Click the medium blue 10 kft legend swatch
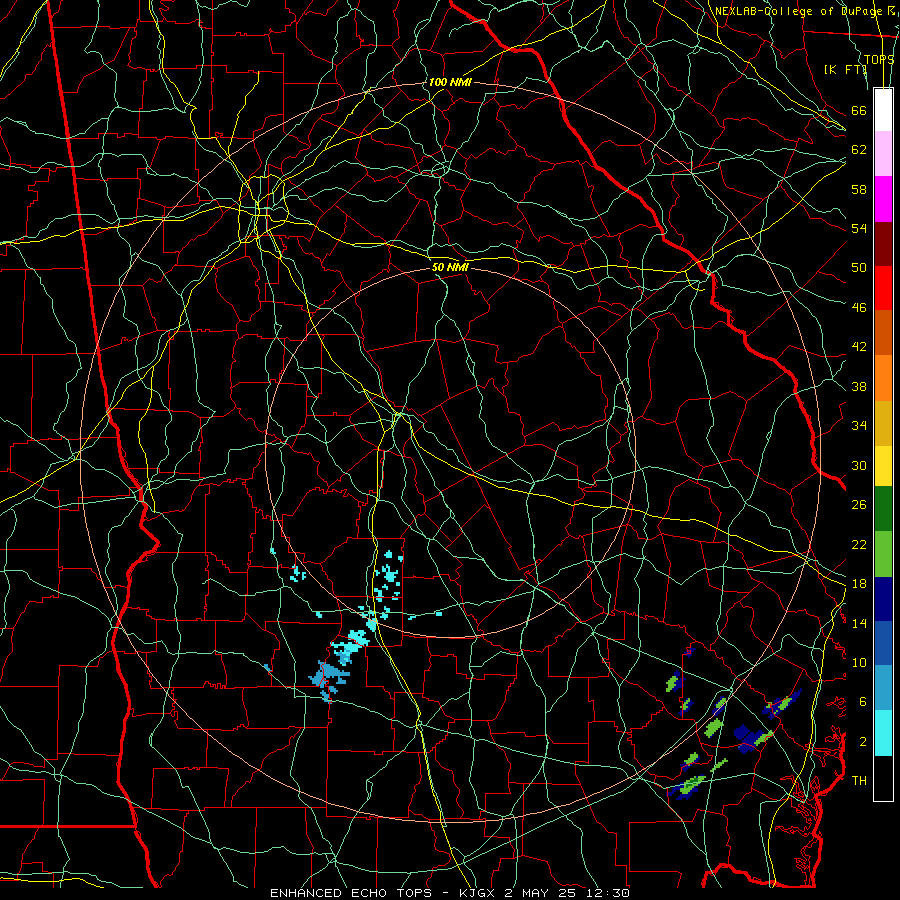This screenshot has width=900, height=900. coord(883,643)
